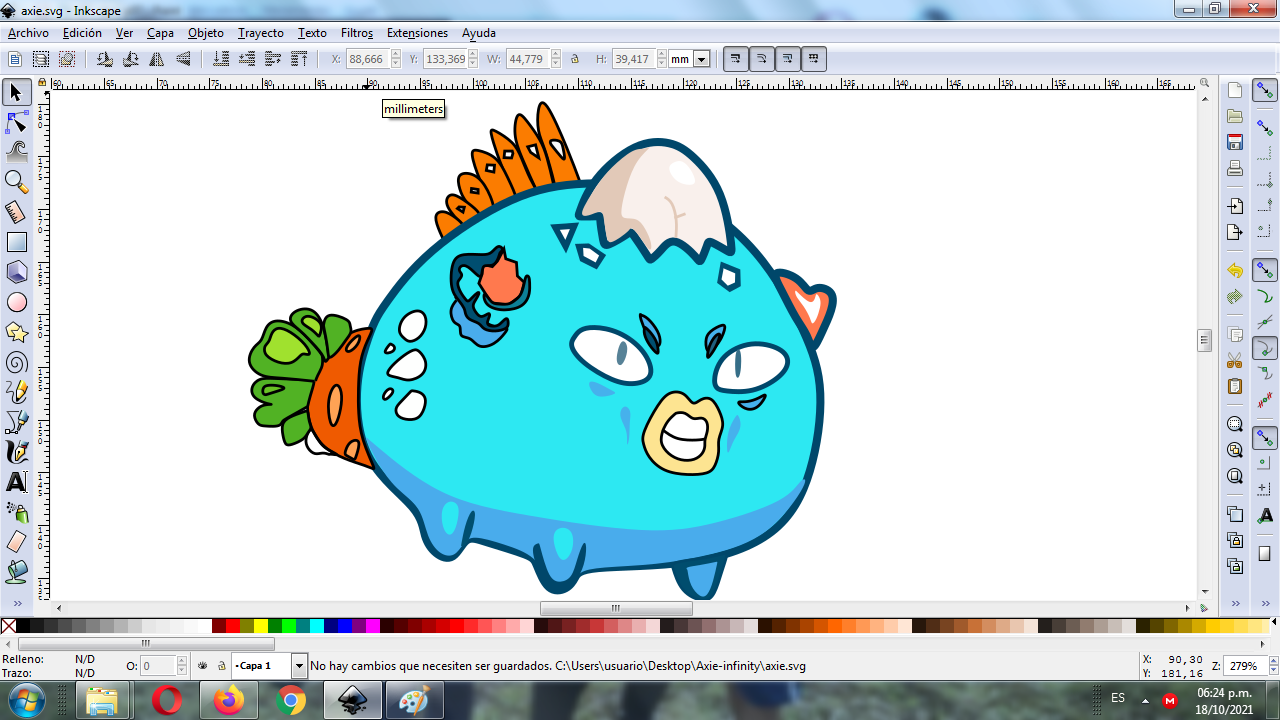Lower selection to bottom

pos(222,59)
